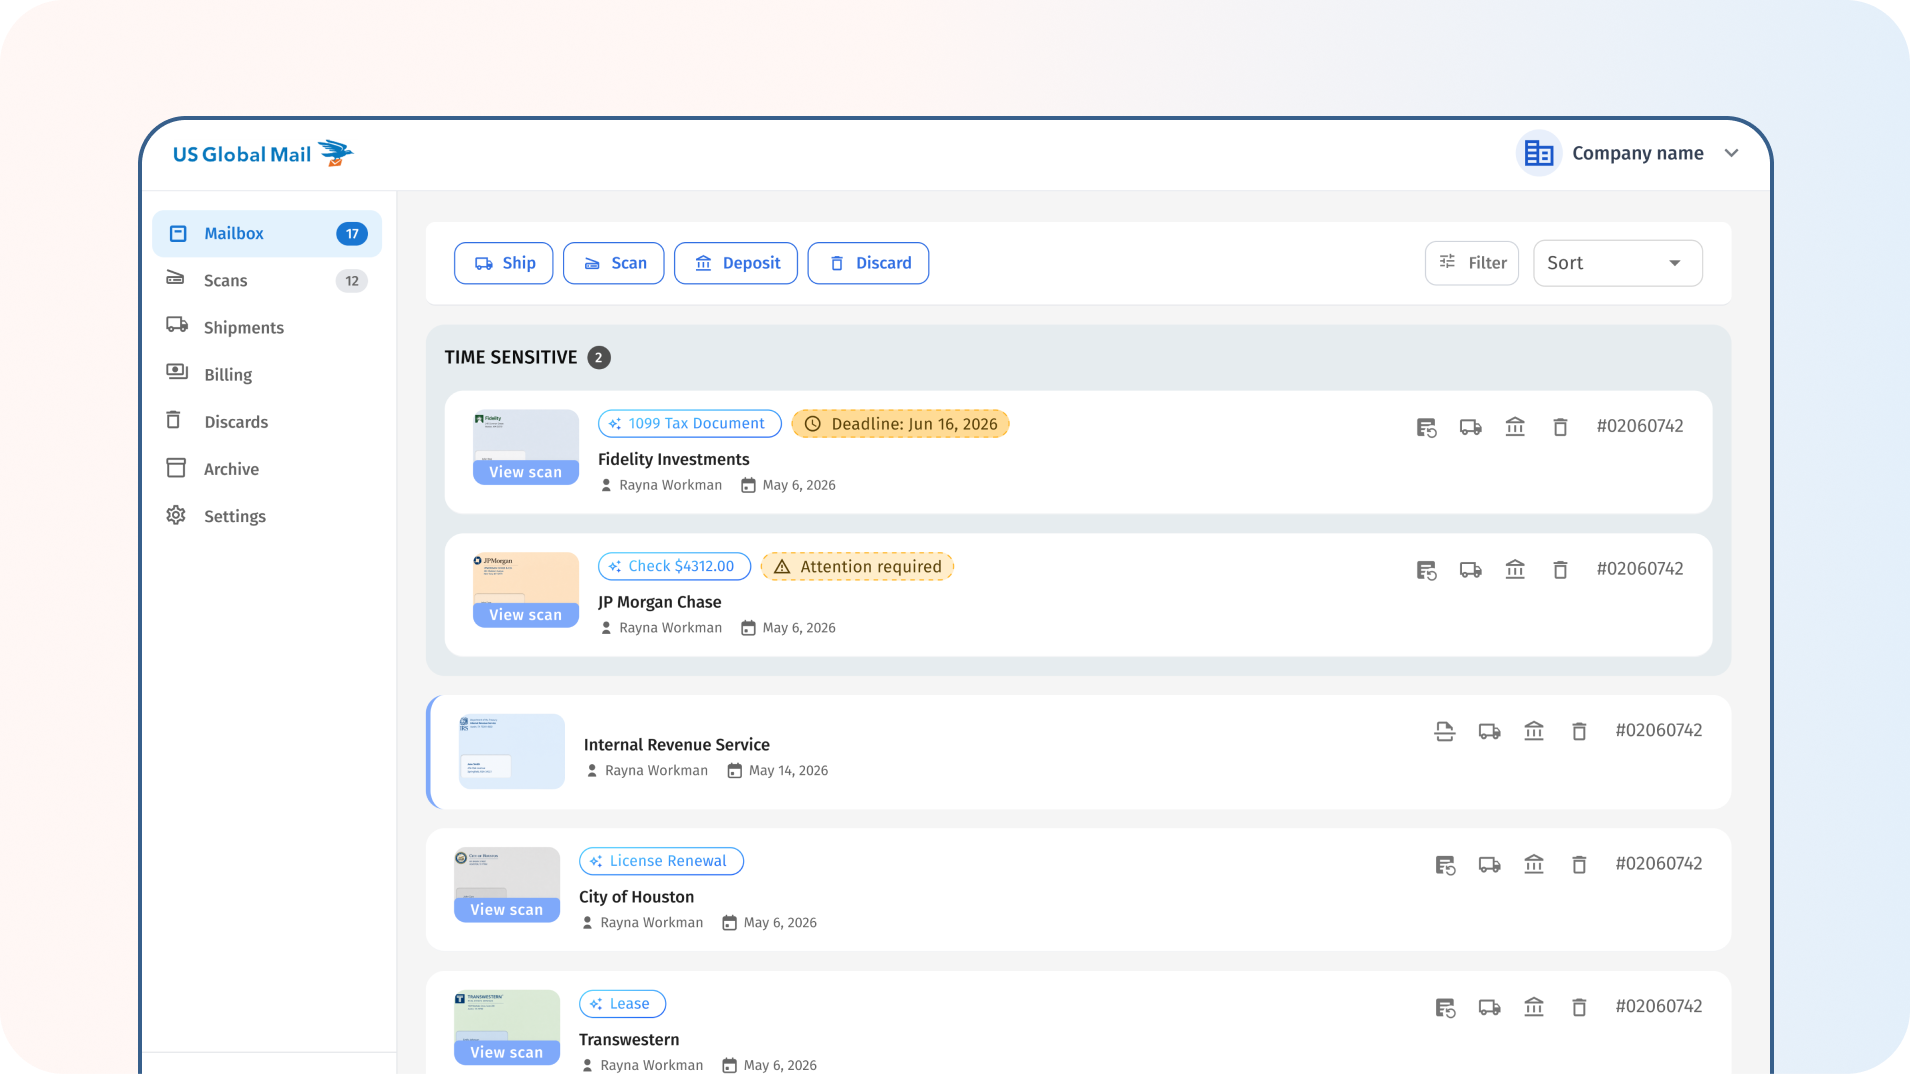Click the Scan toolbar button
Viewport: 1910px width, 1074px height.
tap(614, 263)
